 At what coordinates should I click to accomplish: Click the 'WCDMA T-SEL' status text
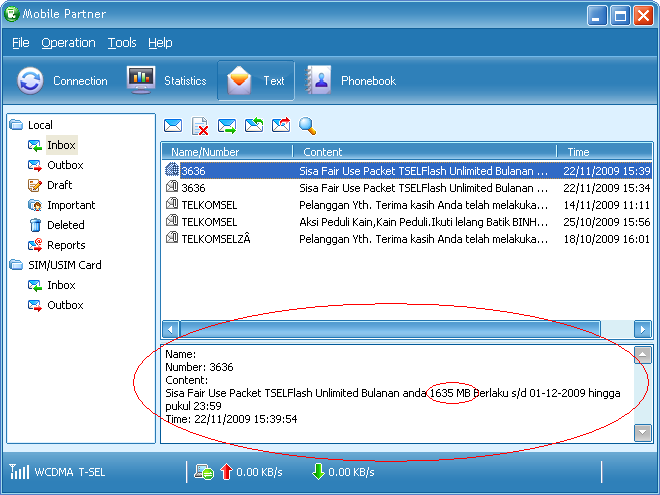click(x=70, y=472)
